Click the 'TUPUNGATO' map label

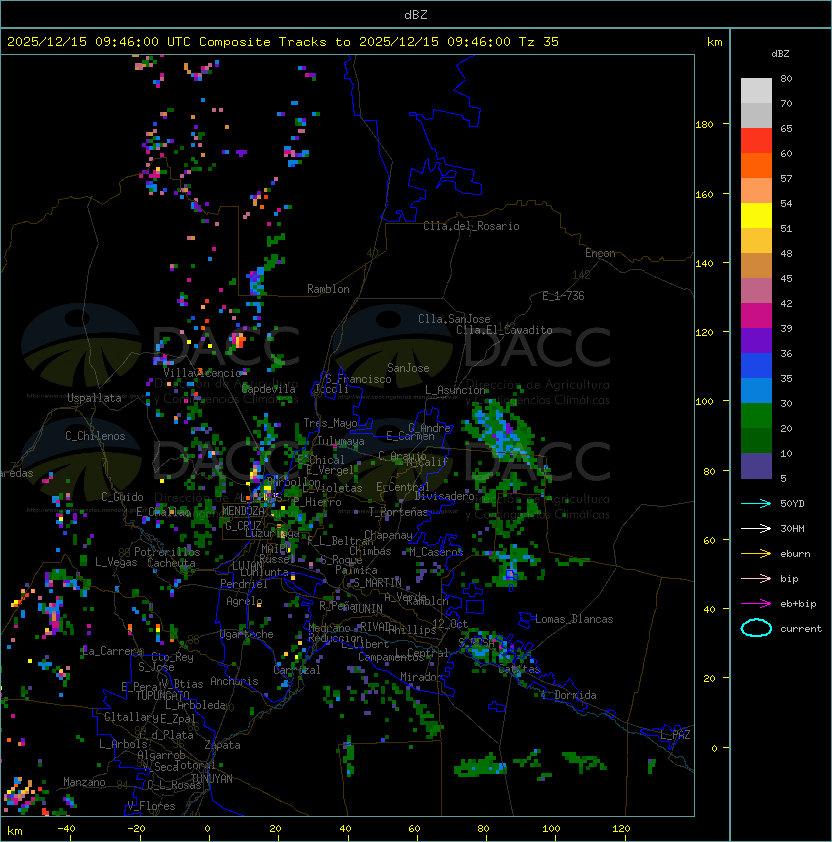tap(162, 695)
